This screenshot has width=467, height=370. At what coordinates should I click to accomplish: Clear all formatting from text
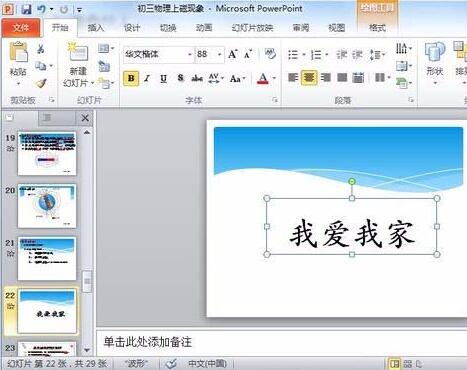270,54
